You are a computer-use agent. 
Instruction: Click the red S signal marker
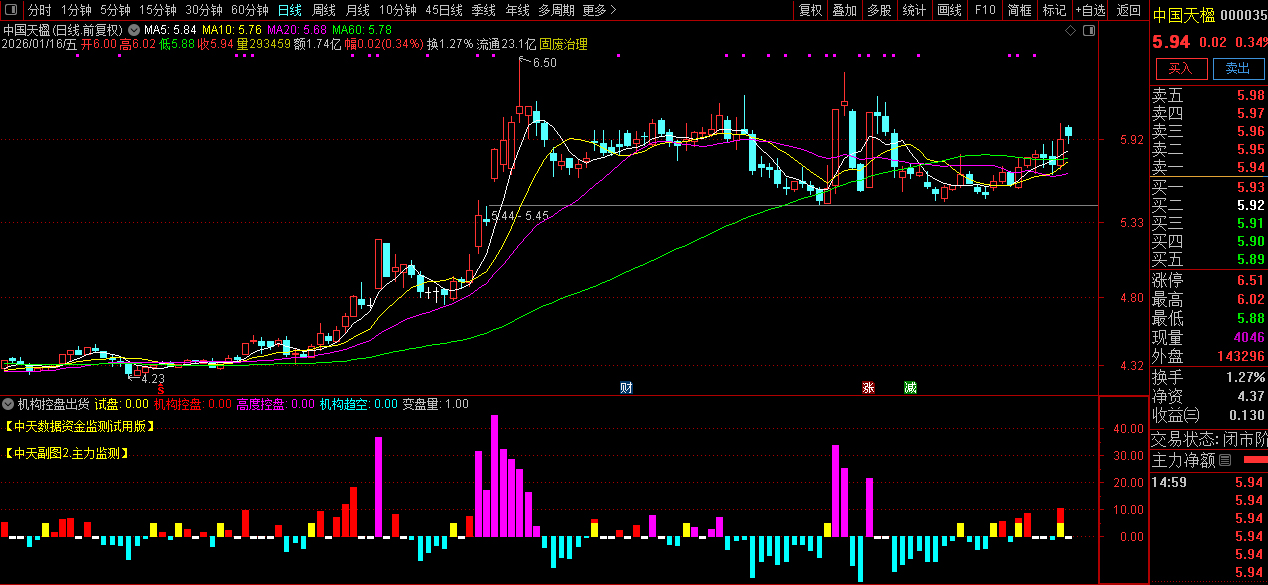[160, 388]
